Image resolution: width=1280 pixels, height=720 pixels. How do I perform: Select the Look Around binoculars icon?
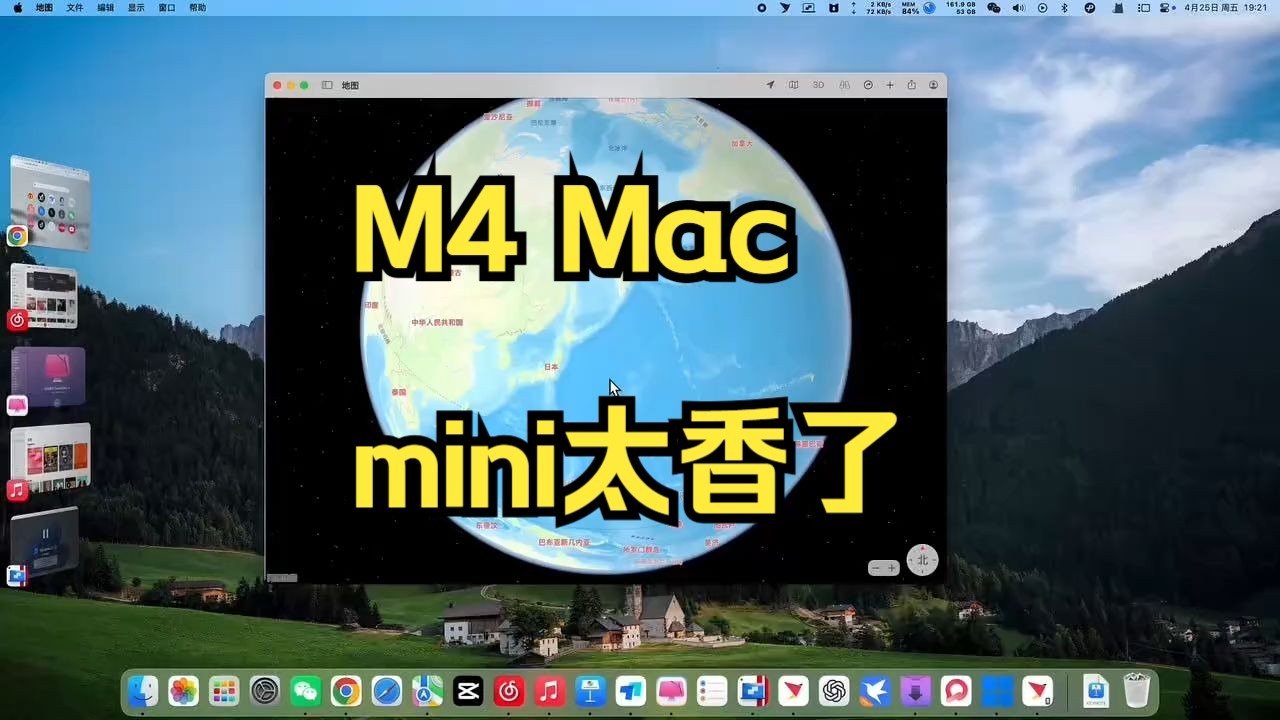(x=845, y=85)
